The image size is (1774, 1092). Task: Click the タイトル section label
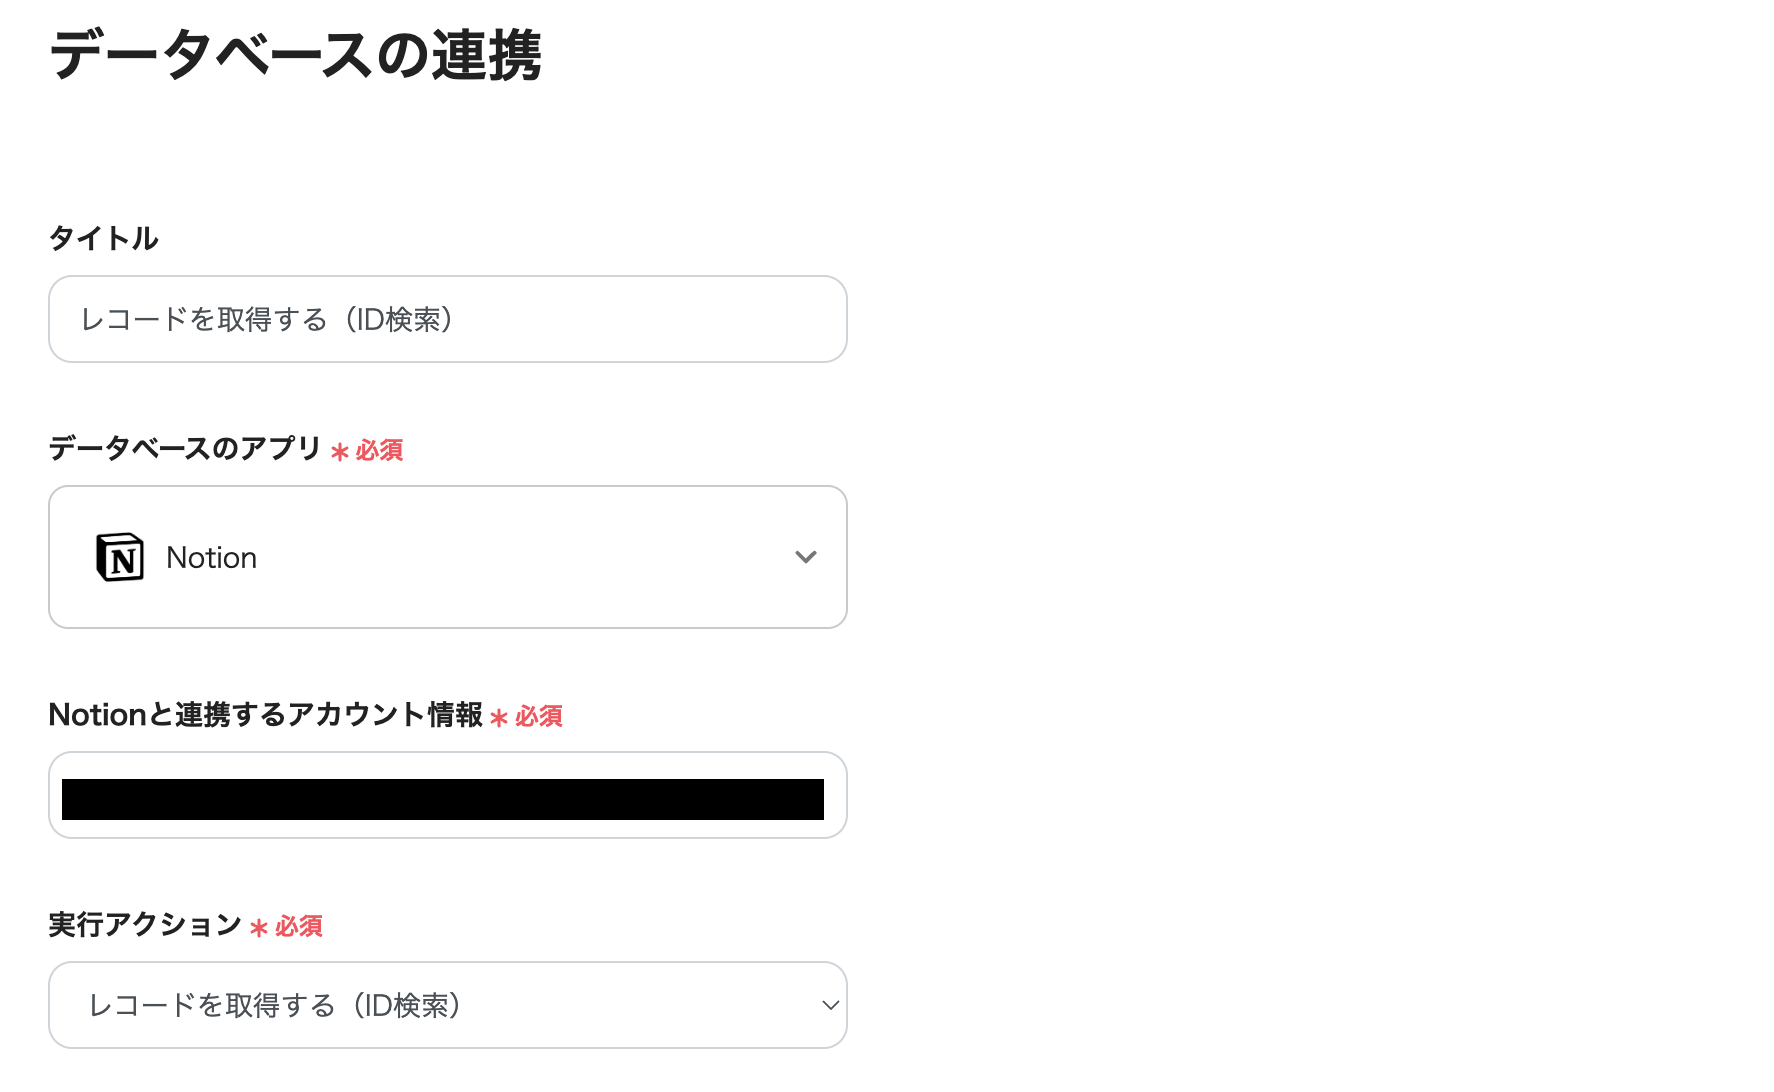[103, 238]
